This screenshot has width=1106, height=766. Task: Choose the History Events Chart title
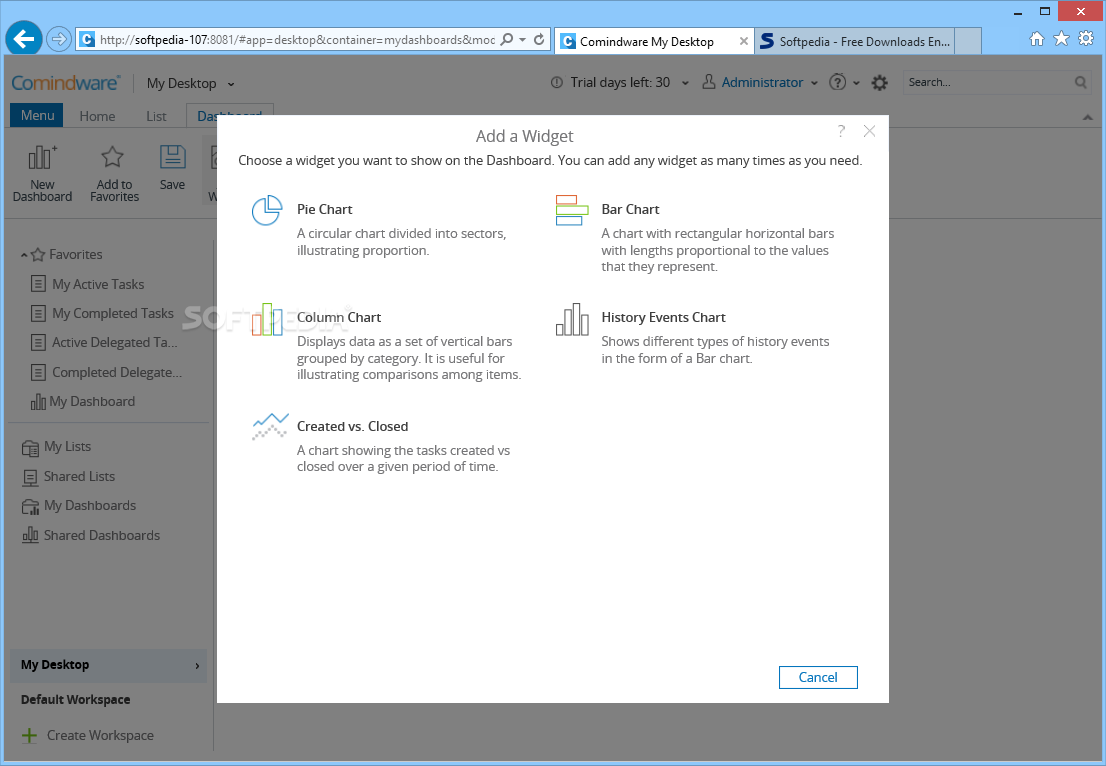pos(663,317)
